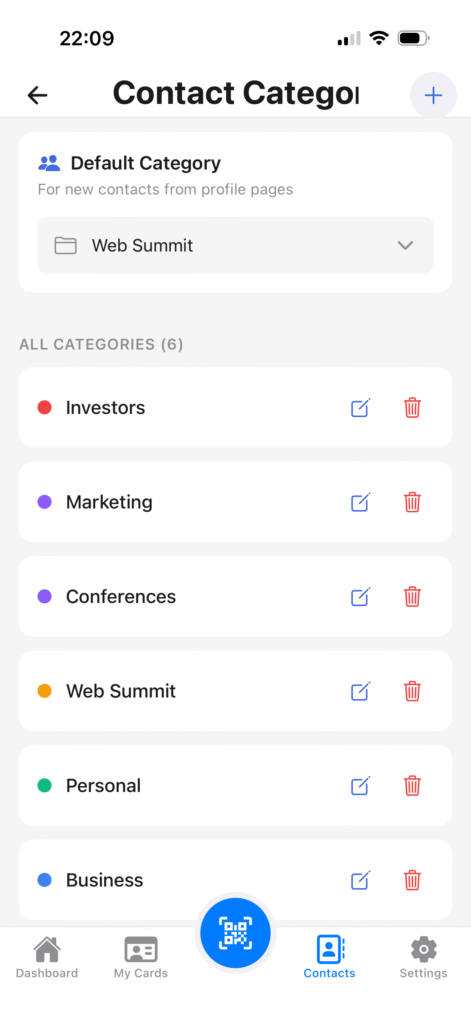
Task: Click the trash icon for Web Summit row
Action: click(x=412, y=691)
